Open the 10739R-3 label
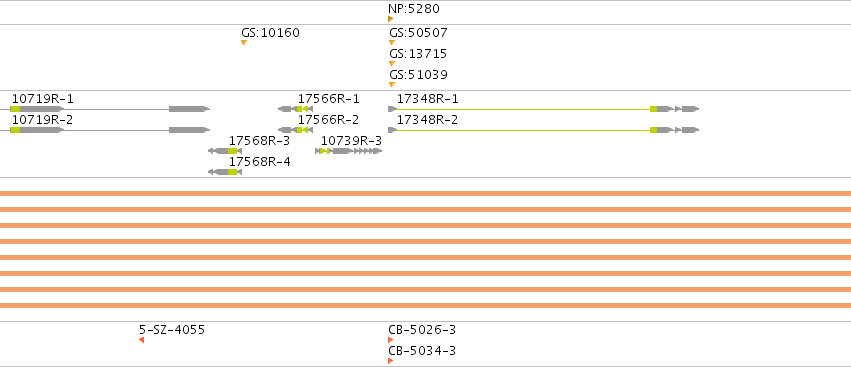Image resolution: width=851 pixels, height=367 pixels. (x=351, y=141)
